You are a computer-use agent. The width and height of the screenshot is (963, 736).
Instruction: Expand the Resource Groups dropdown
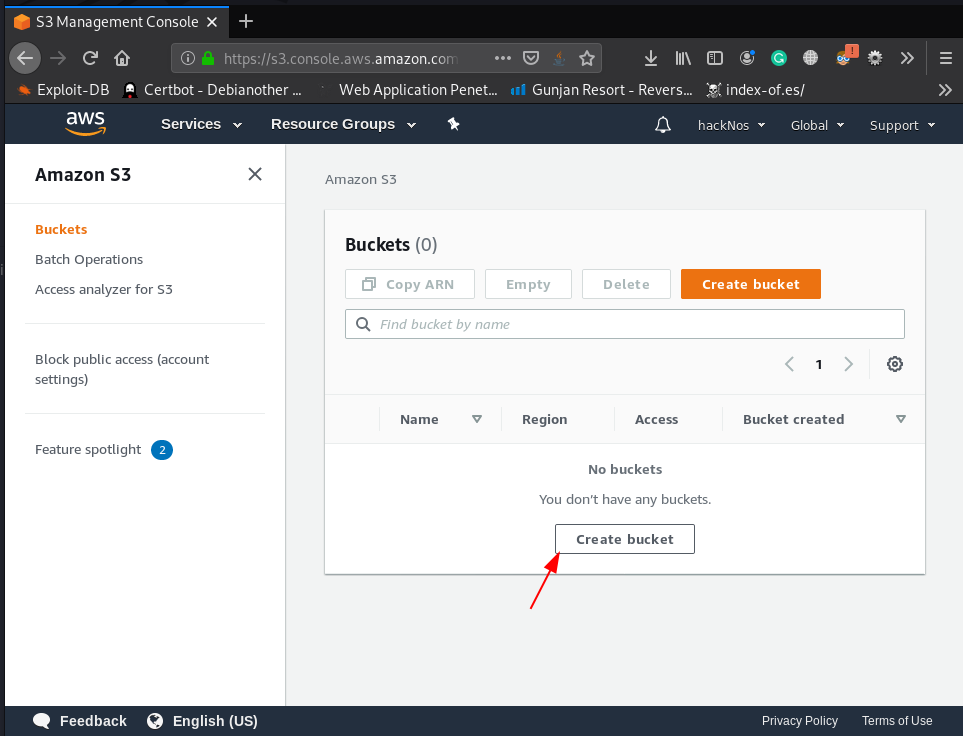[343, 124]
